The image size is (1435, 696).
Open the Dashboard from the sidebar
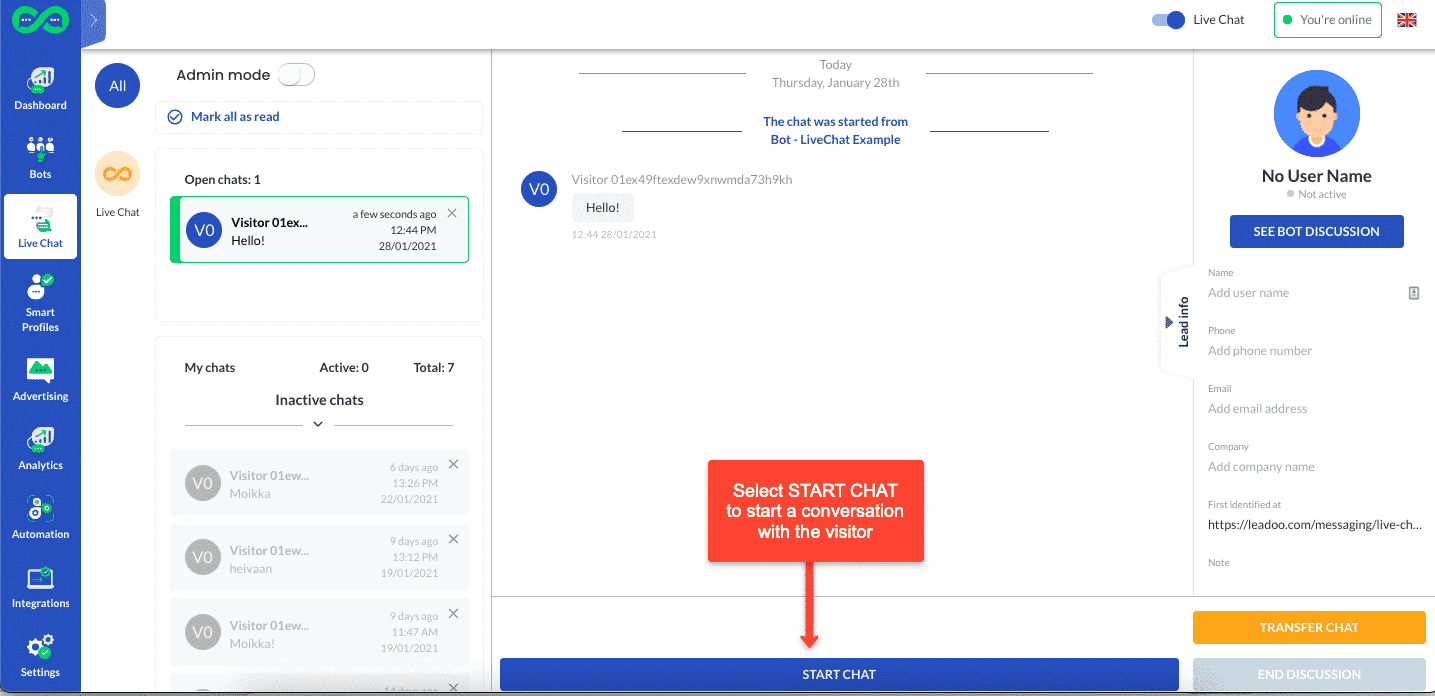40,87
